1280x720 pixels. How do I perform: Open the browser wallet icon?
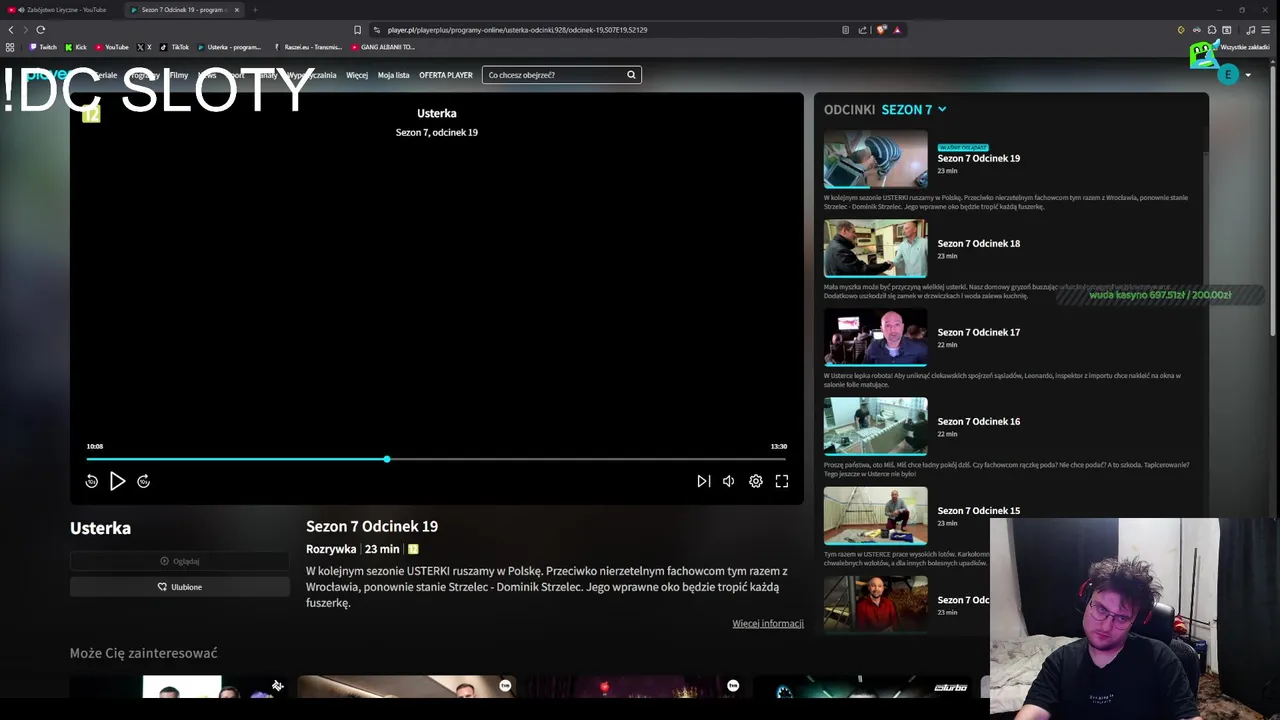(x=1227, y=30)
